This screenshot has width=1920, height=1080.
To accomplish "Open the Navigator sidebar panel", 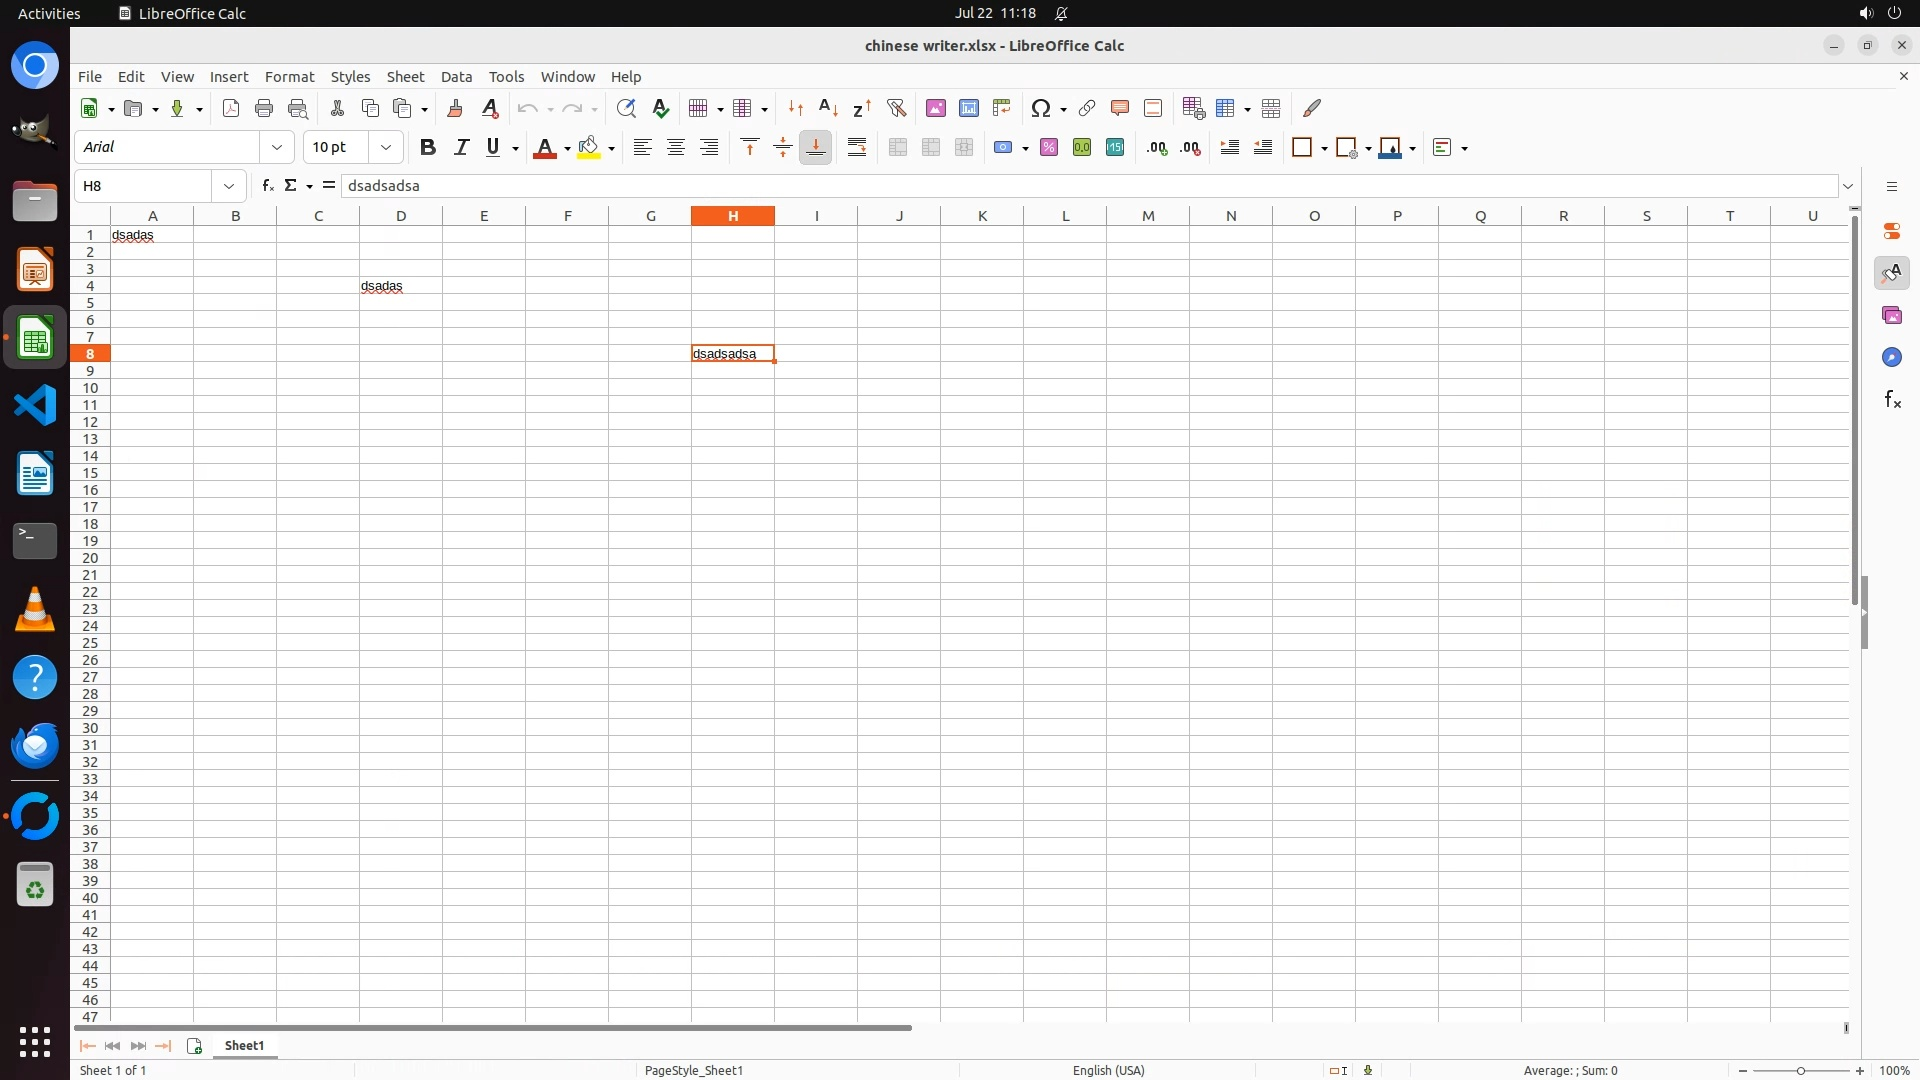I will (1892, 358).
